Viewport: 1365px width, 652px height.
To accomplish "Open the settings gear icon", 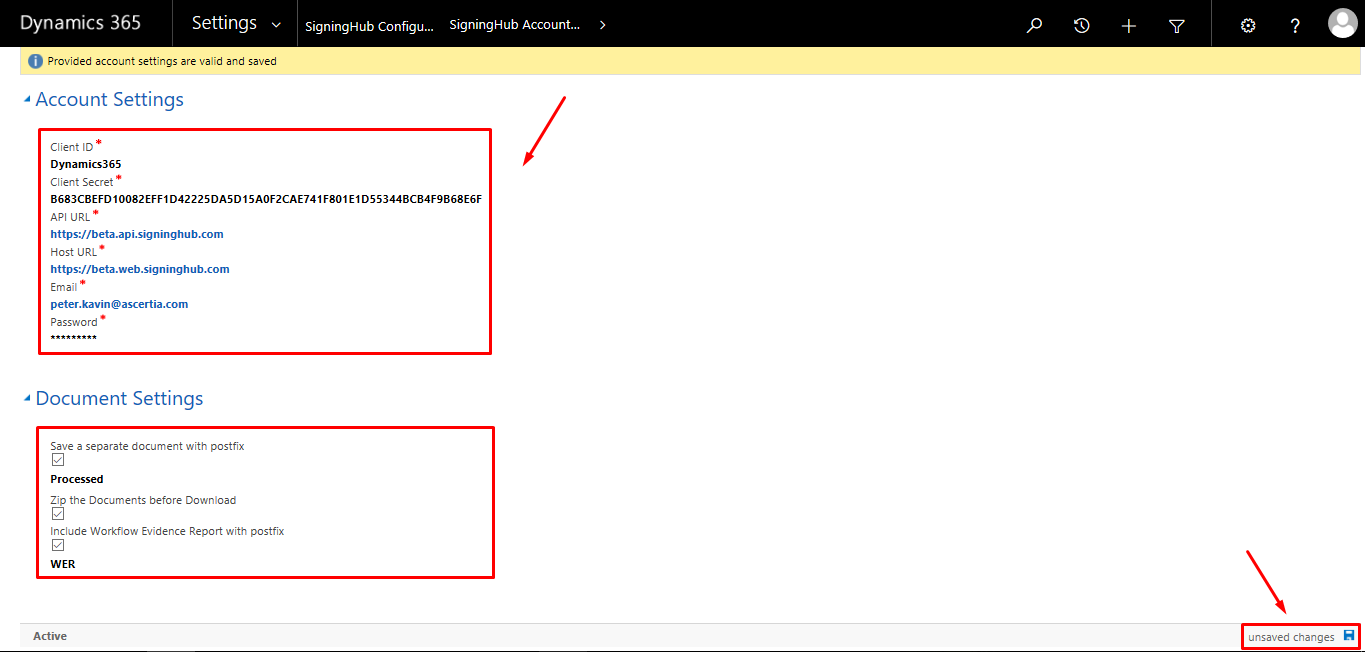I will click(1247, 25).
